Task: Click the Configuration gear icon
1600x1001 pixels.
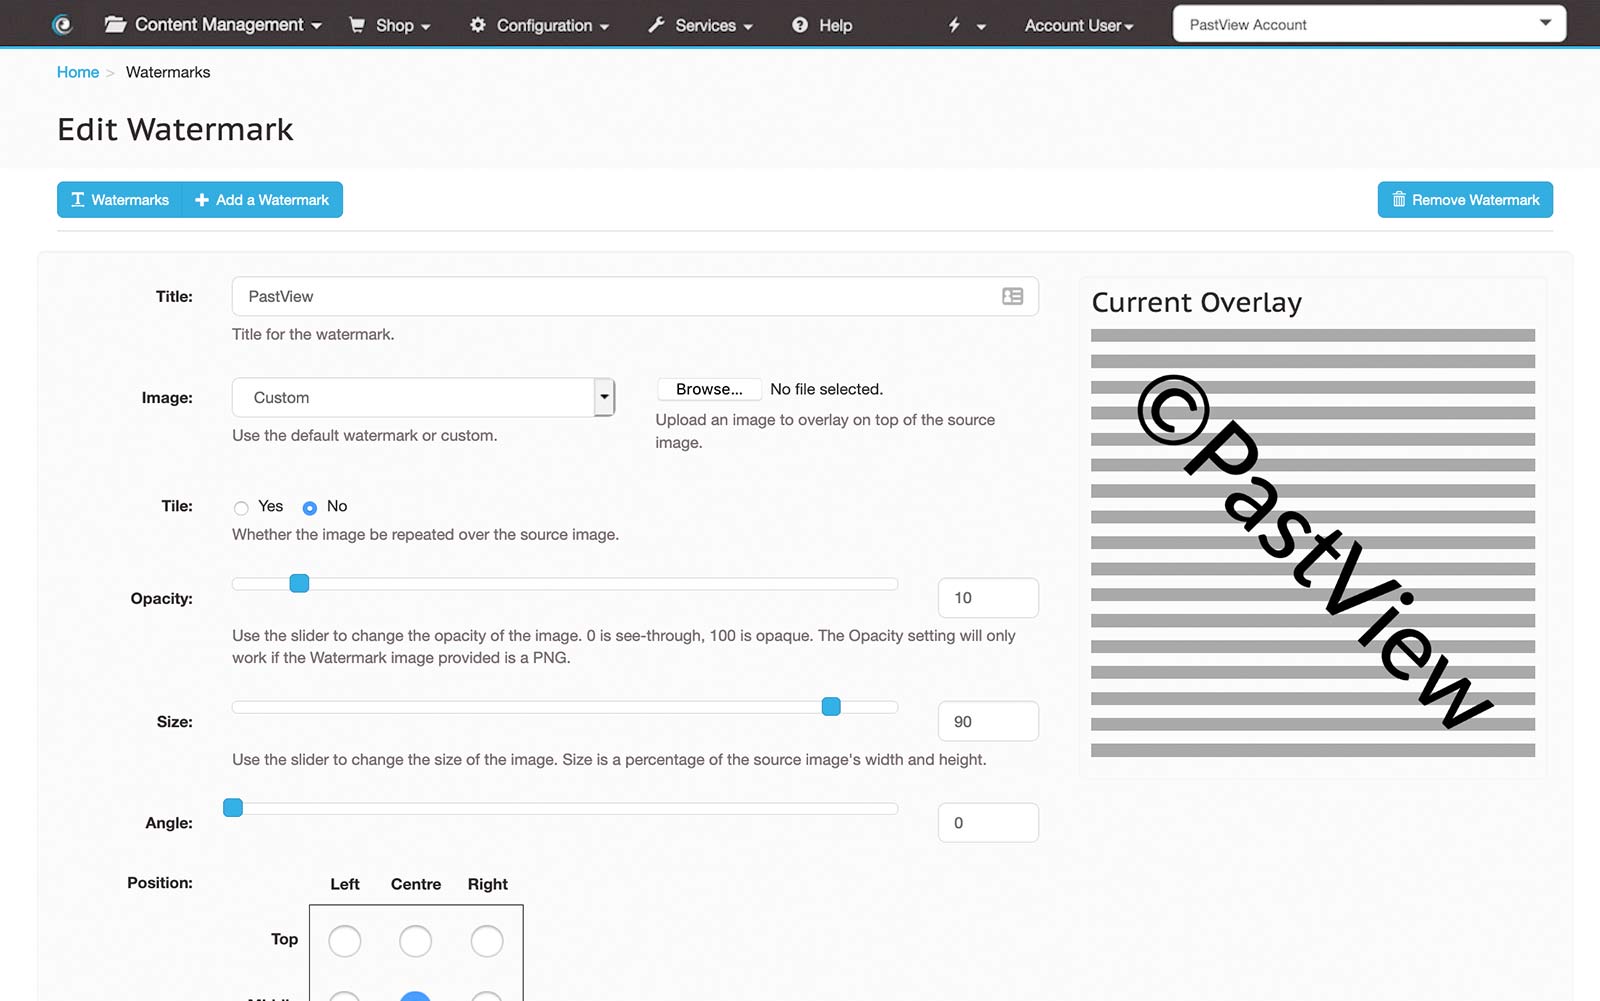Action: pyautogui.click(x=478, y=25)
